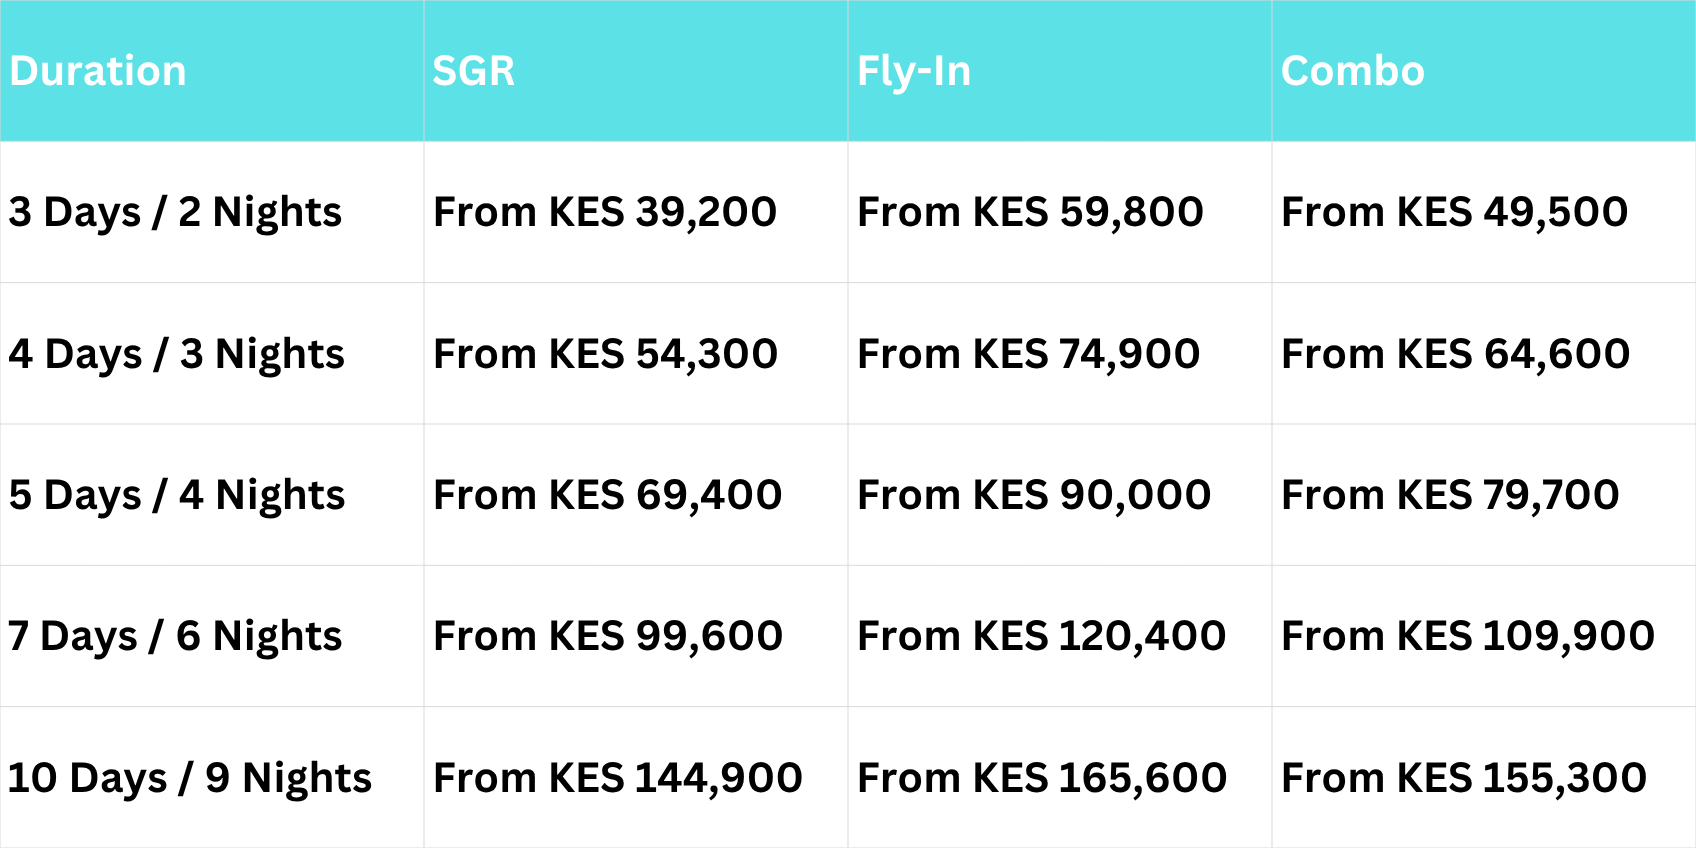The image size is (1696, 848).
Task: Click the Fly-In column header
Action: pos(914,71)
